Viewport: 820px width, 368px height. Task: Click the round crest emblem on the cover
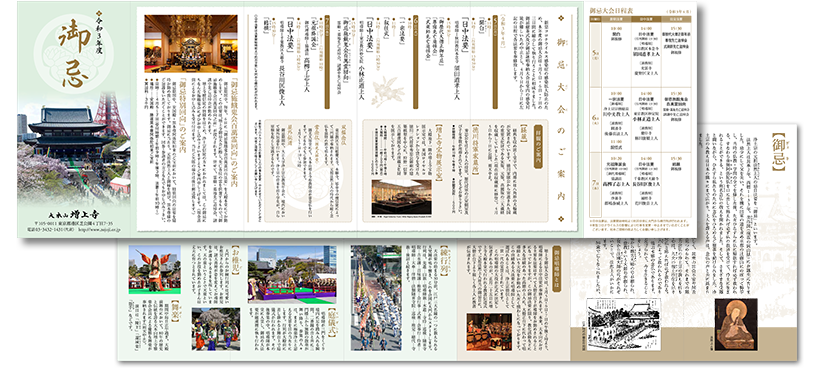pos(74,54)
